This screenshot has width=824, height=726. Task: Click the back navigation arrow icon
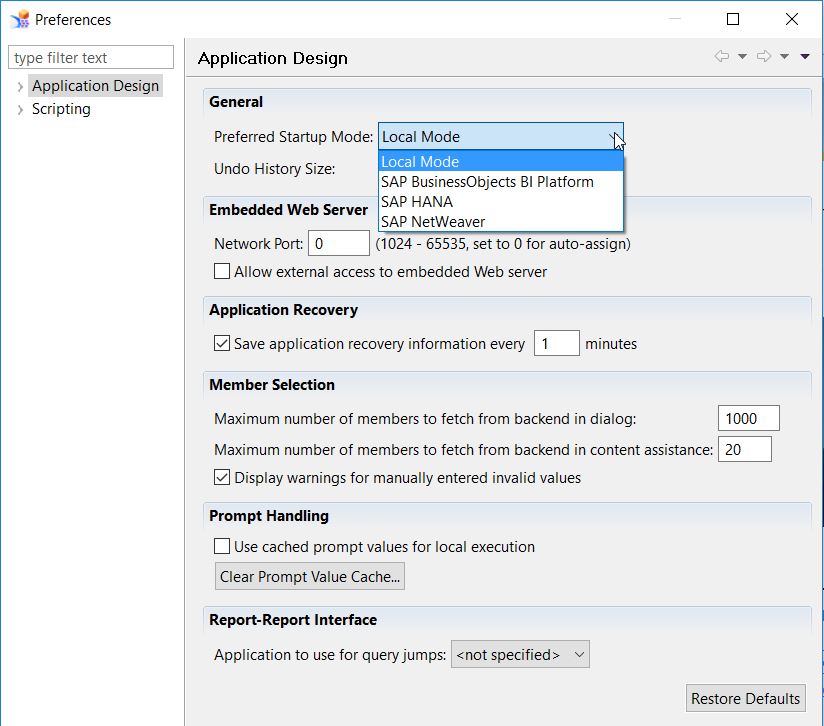coord(722,56)
